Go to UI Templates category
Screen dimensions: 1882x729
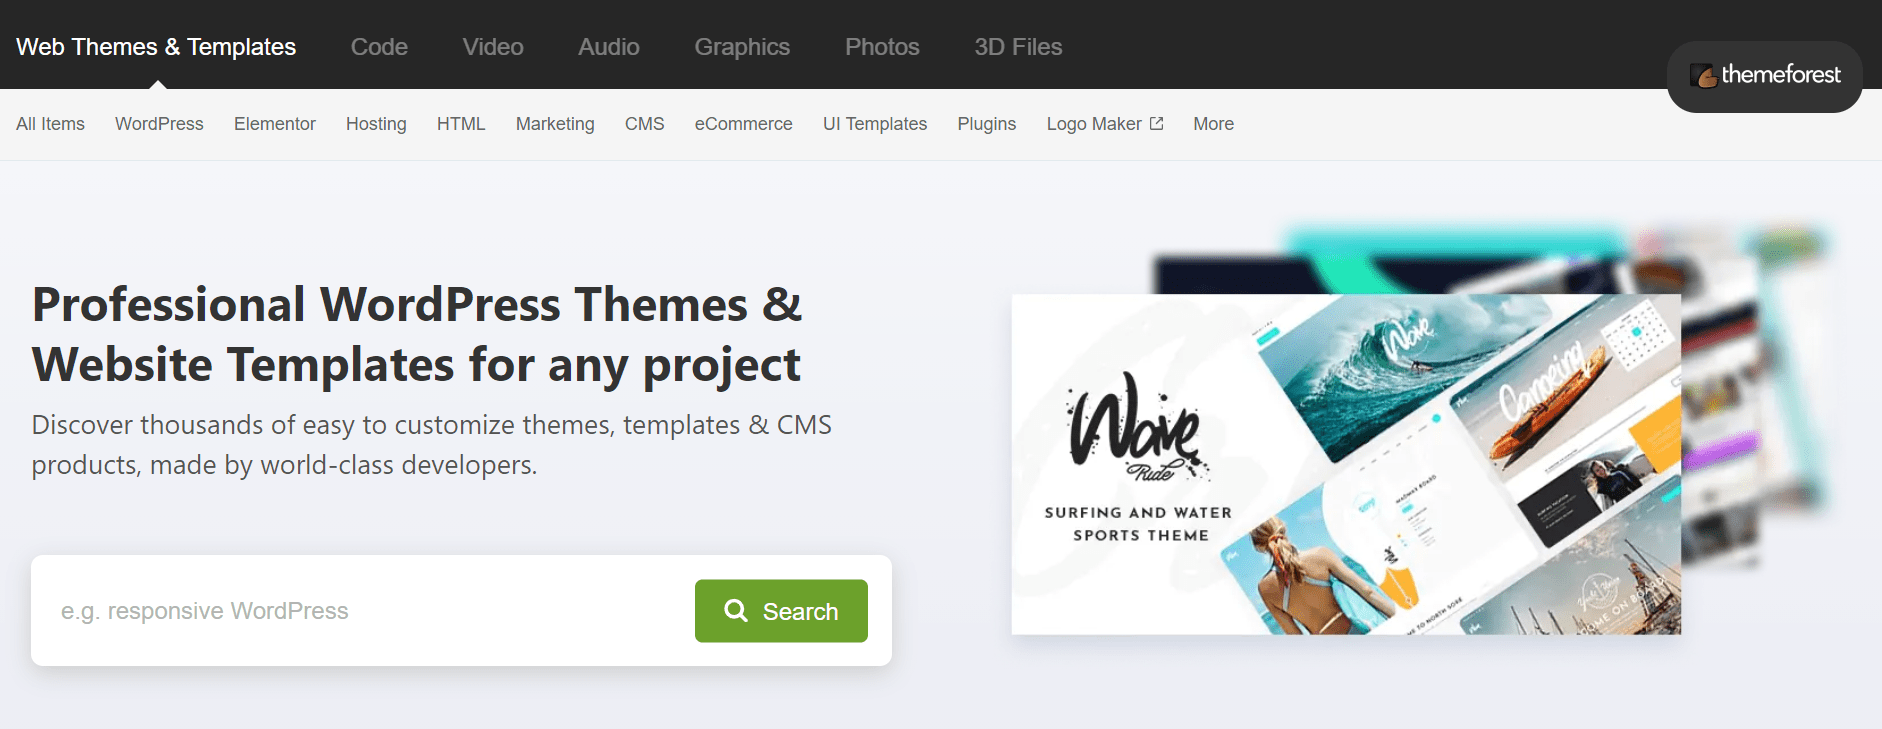(x=875, y=124)
